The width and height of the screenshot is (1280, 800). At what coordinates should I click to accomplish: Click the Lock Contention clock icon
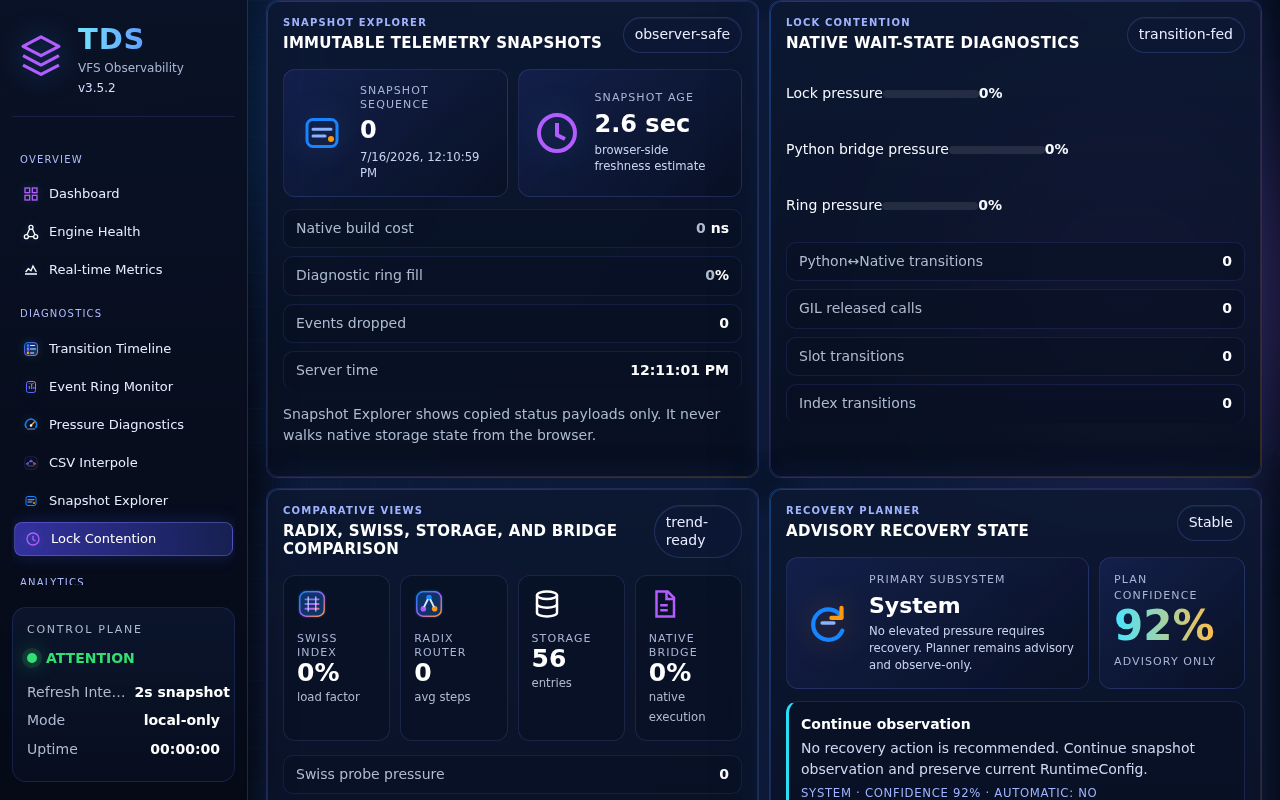click(x=33, y=539)
